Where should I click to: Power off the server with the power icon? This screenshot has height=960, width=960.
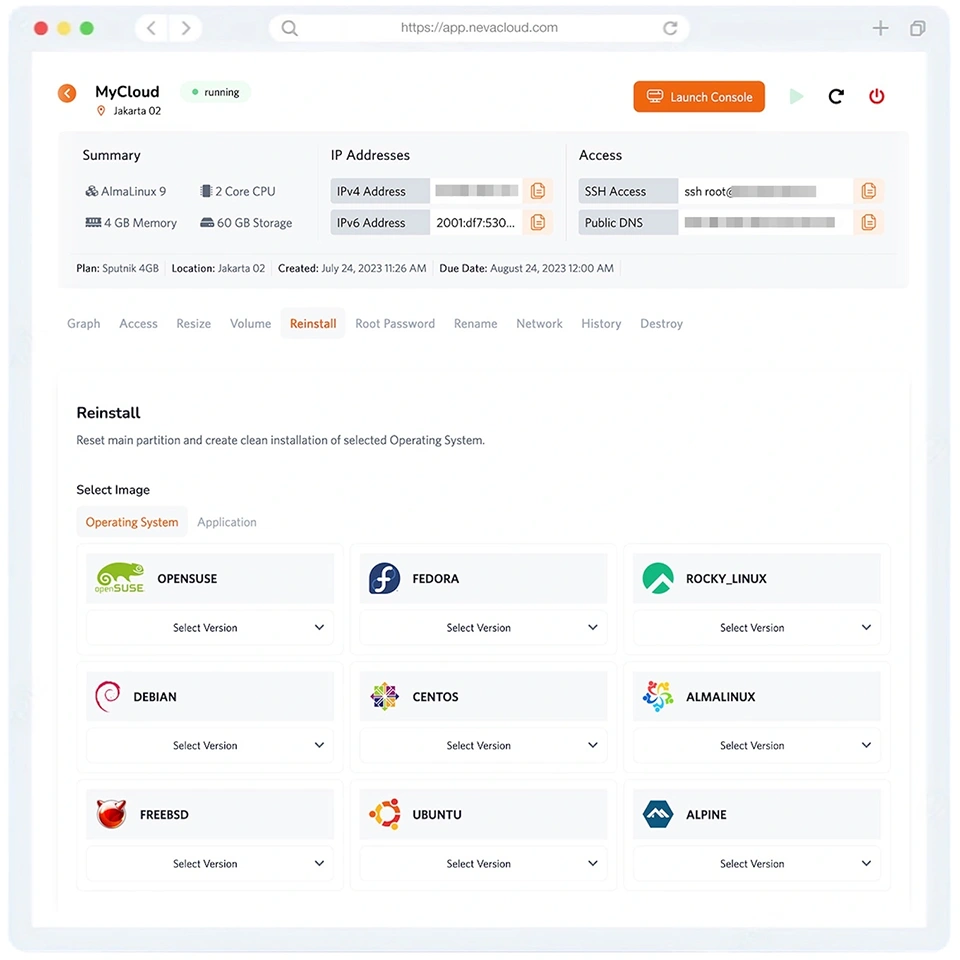click(x=876, y=96)
